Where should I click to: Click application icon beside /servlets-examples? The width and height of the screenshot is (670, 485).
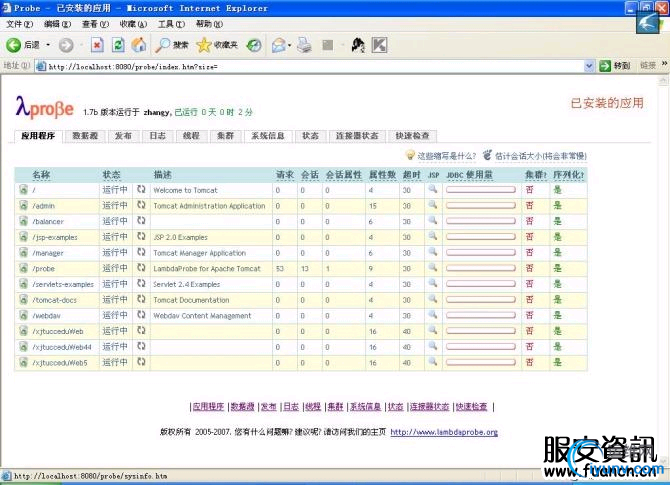[24, 284]
